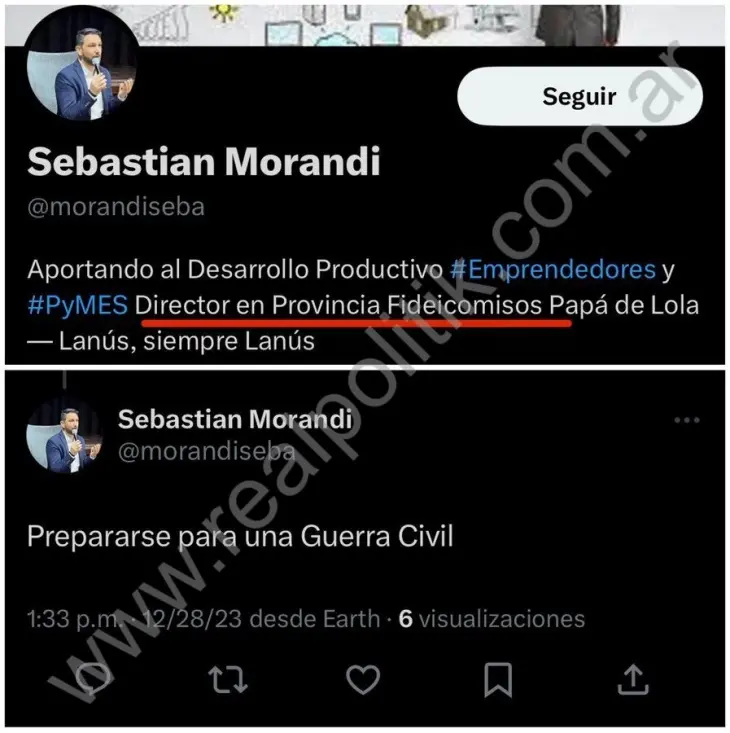Select the @morandiseba handle under the profile name
This screenshot has width=730, height=733.
click(116, 207)
